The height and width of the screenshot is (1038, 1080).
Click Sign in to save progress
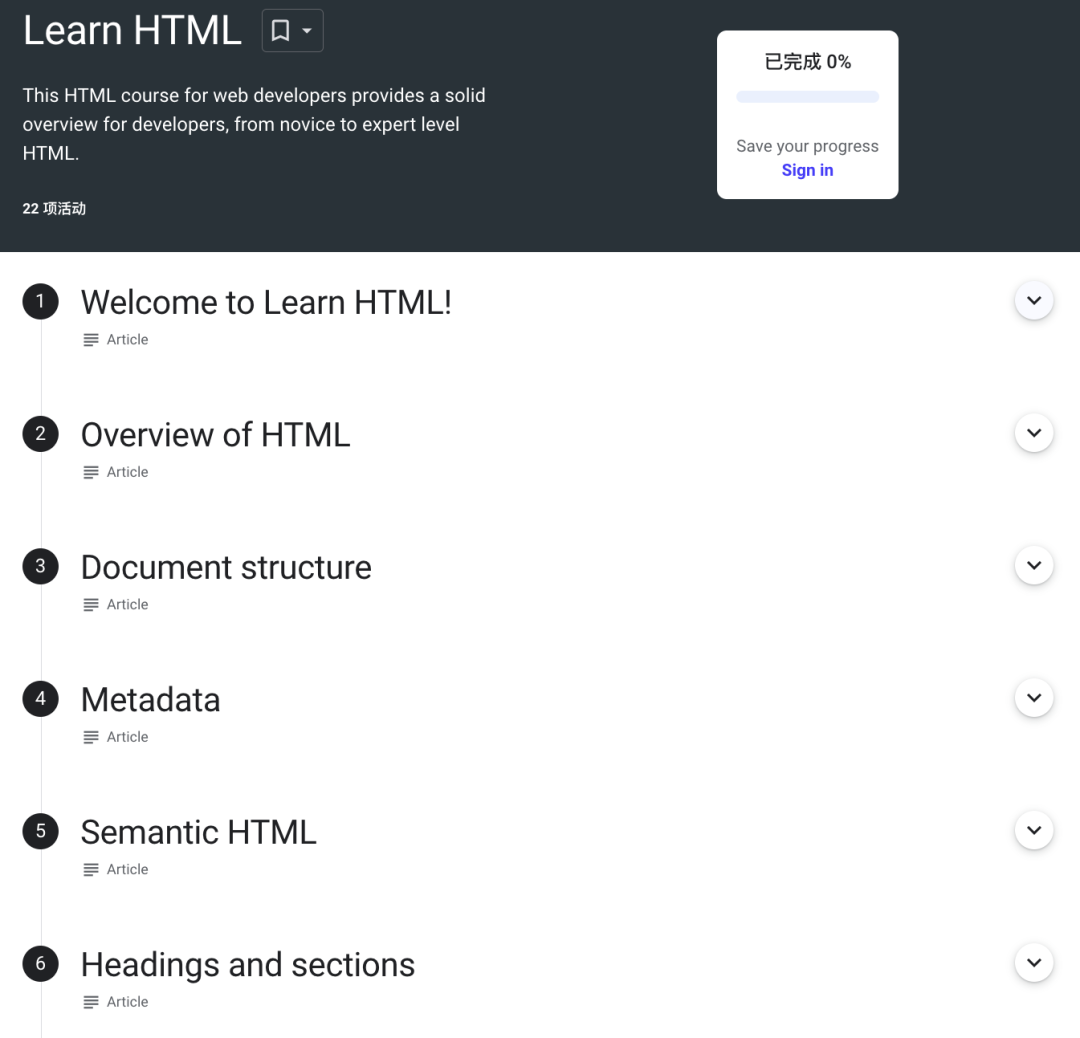807,170
